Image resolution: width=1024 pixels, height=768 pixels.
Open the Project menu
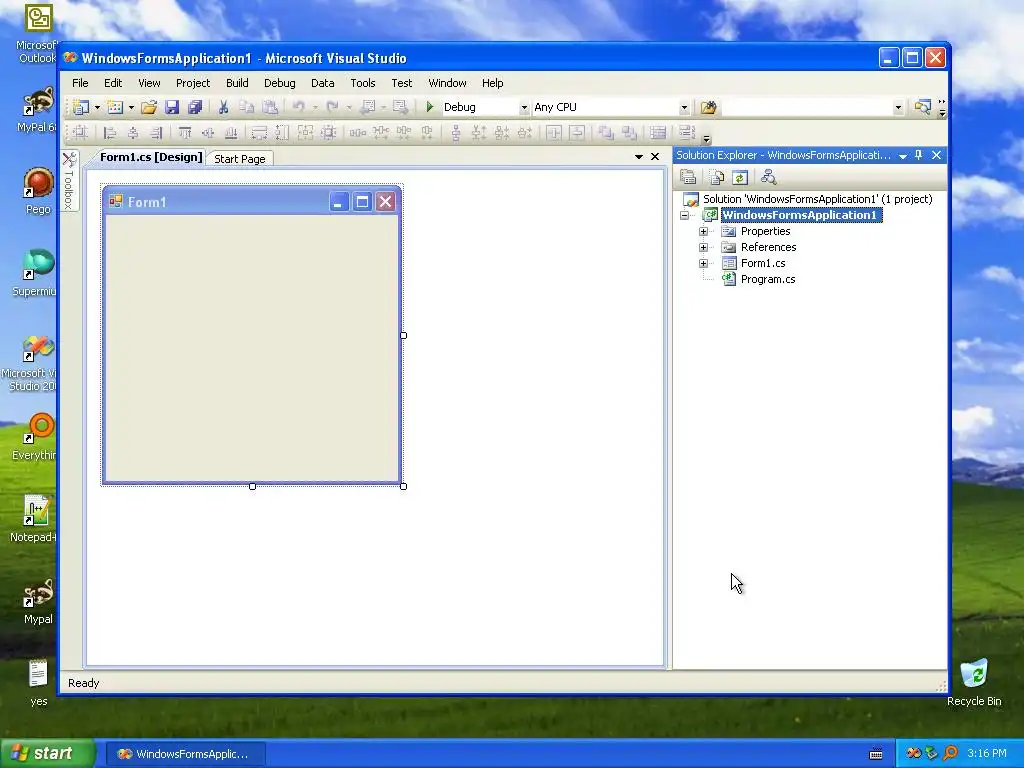193,83
